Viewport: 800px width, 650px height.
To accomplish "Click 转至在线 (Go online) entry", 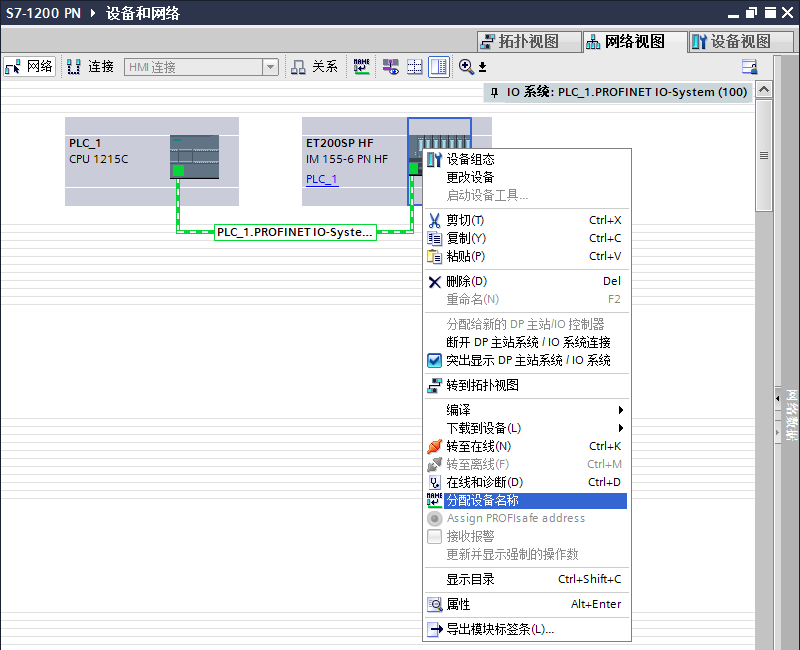I will coord(527,446).
